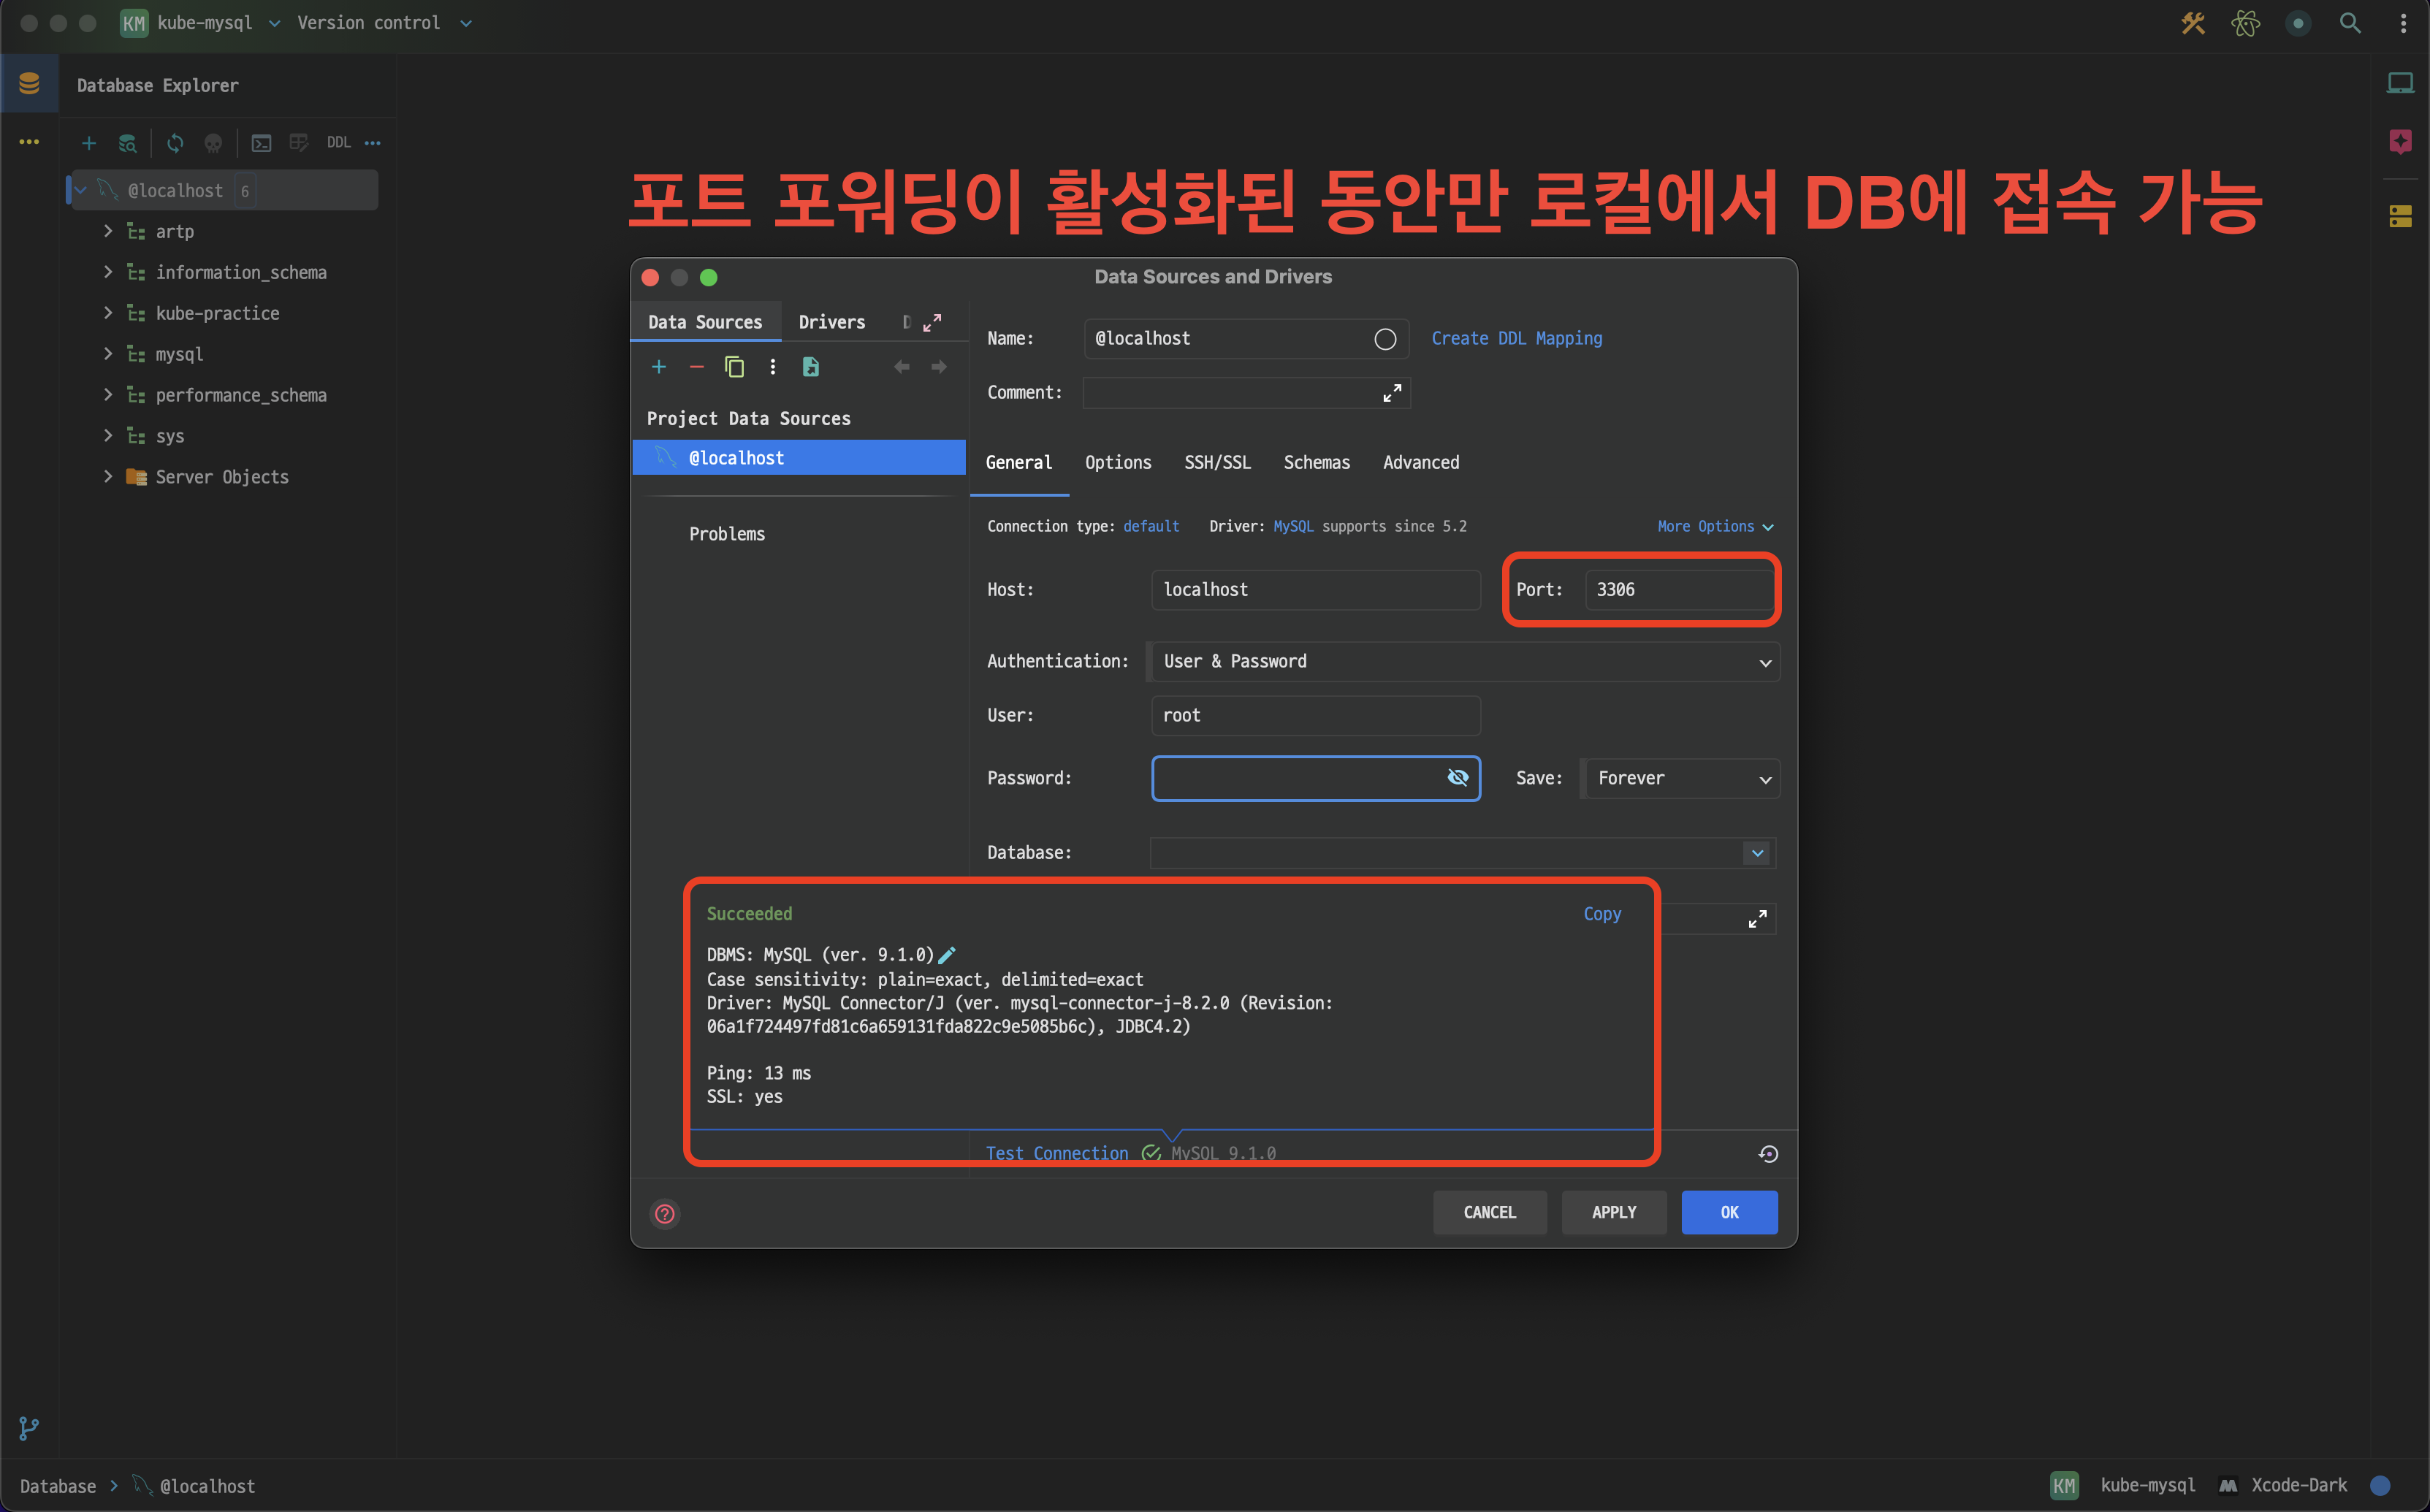The height and width of the screenshot is (1512, 2430).
Task: Expand the kube-practice schema node
Action: [108, 313]
